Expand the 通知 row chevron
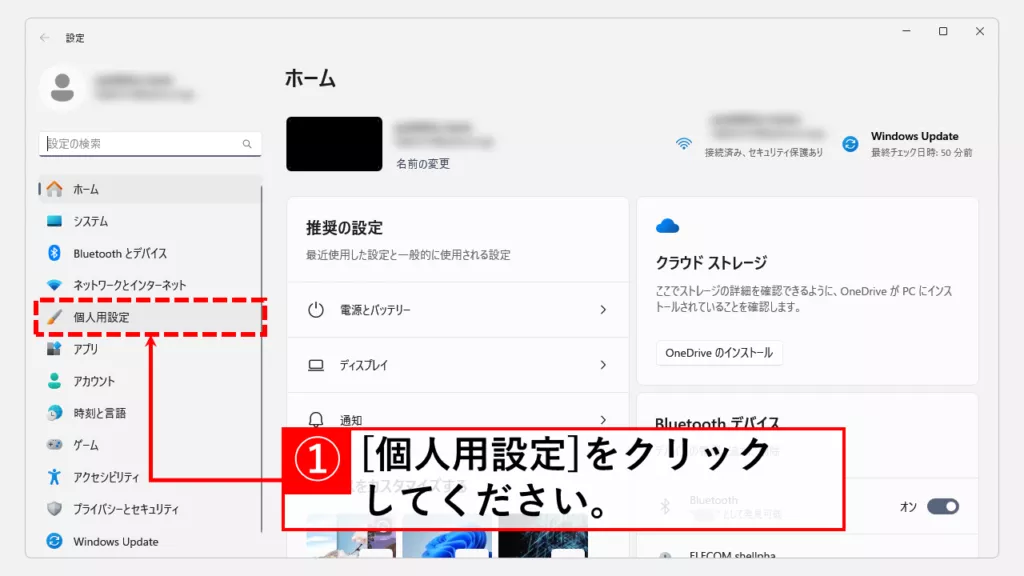This screenshot has height=576, width=1024. coord(603,419)
